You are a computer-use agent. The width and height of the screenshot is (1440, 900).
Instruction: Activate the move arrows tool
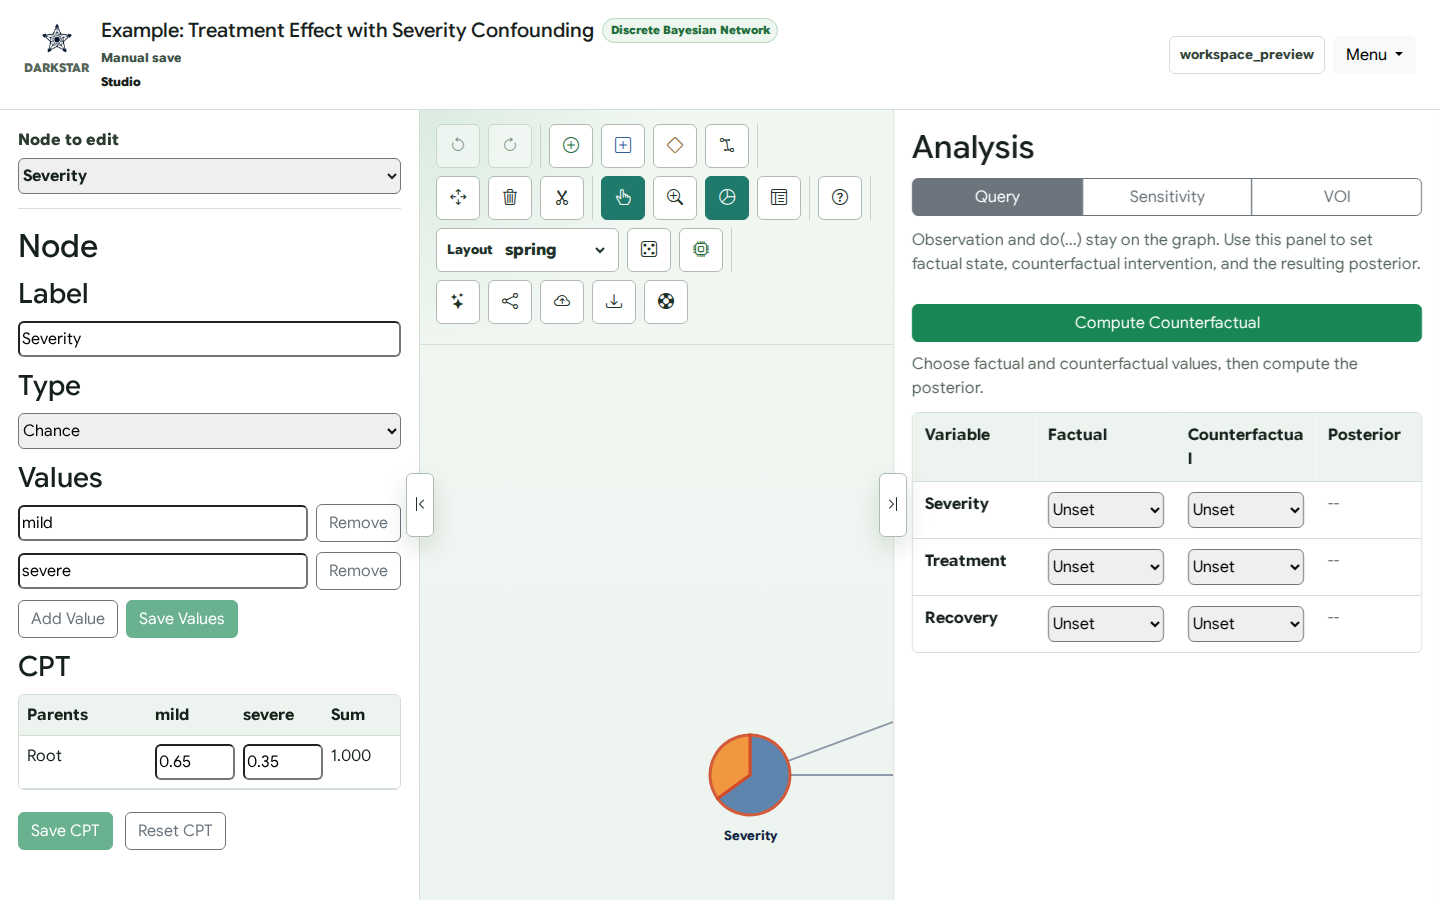(458, 198)
